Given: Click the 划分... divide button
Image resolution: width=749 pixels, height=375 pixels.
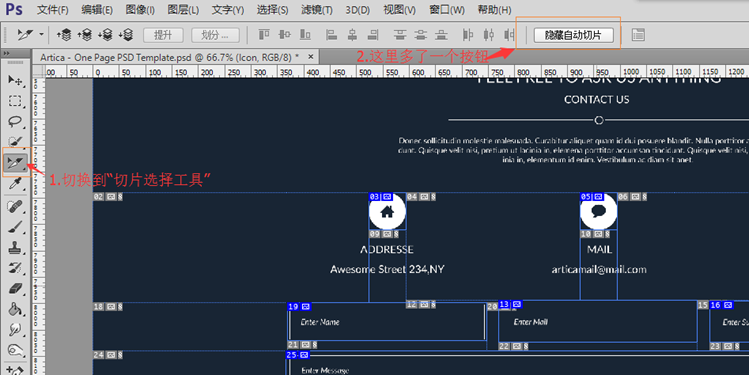Looking at the screenshot, I should tap(215, 35).
